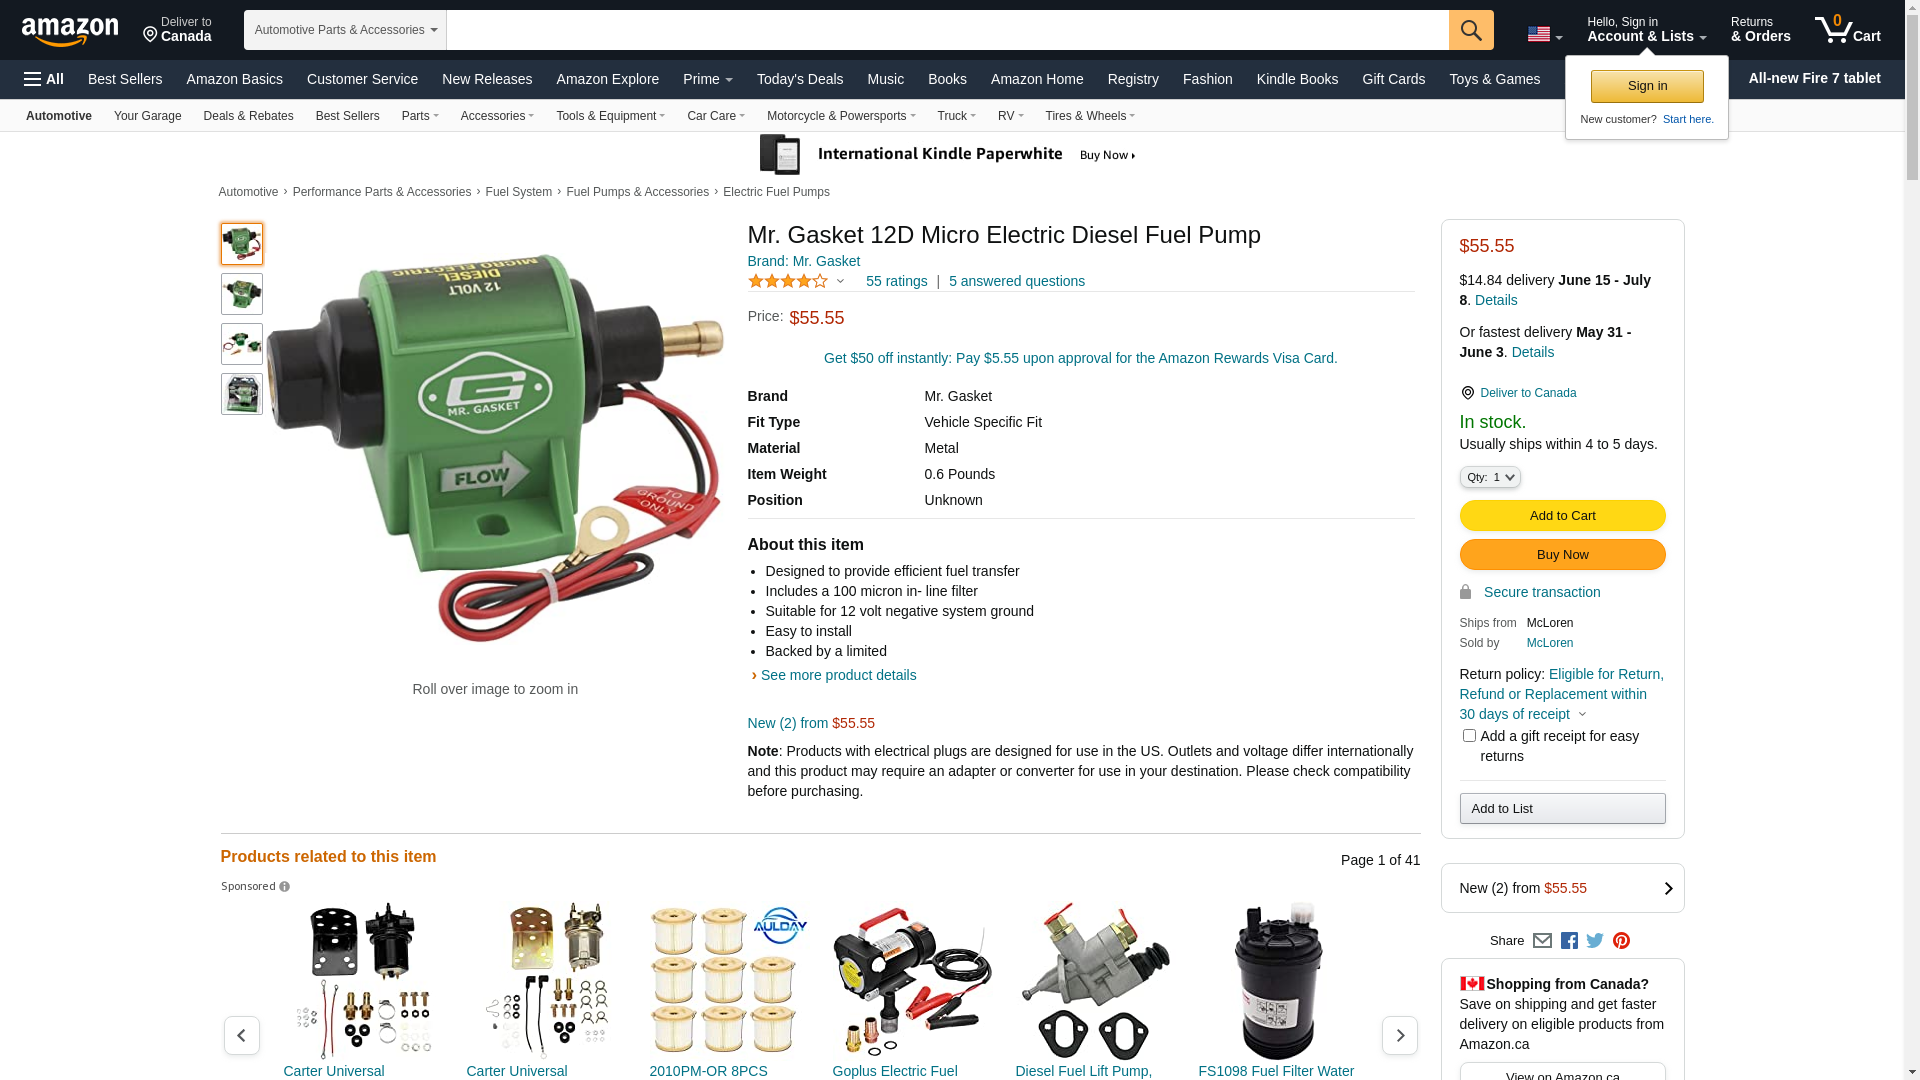Image resolution: width=1920 pixels, height=1080 pixels.
Task: Go to next related products page
Action: coord(1400,1036)
